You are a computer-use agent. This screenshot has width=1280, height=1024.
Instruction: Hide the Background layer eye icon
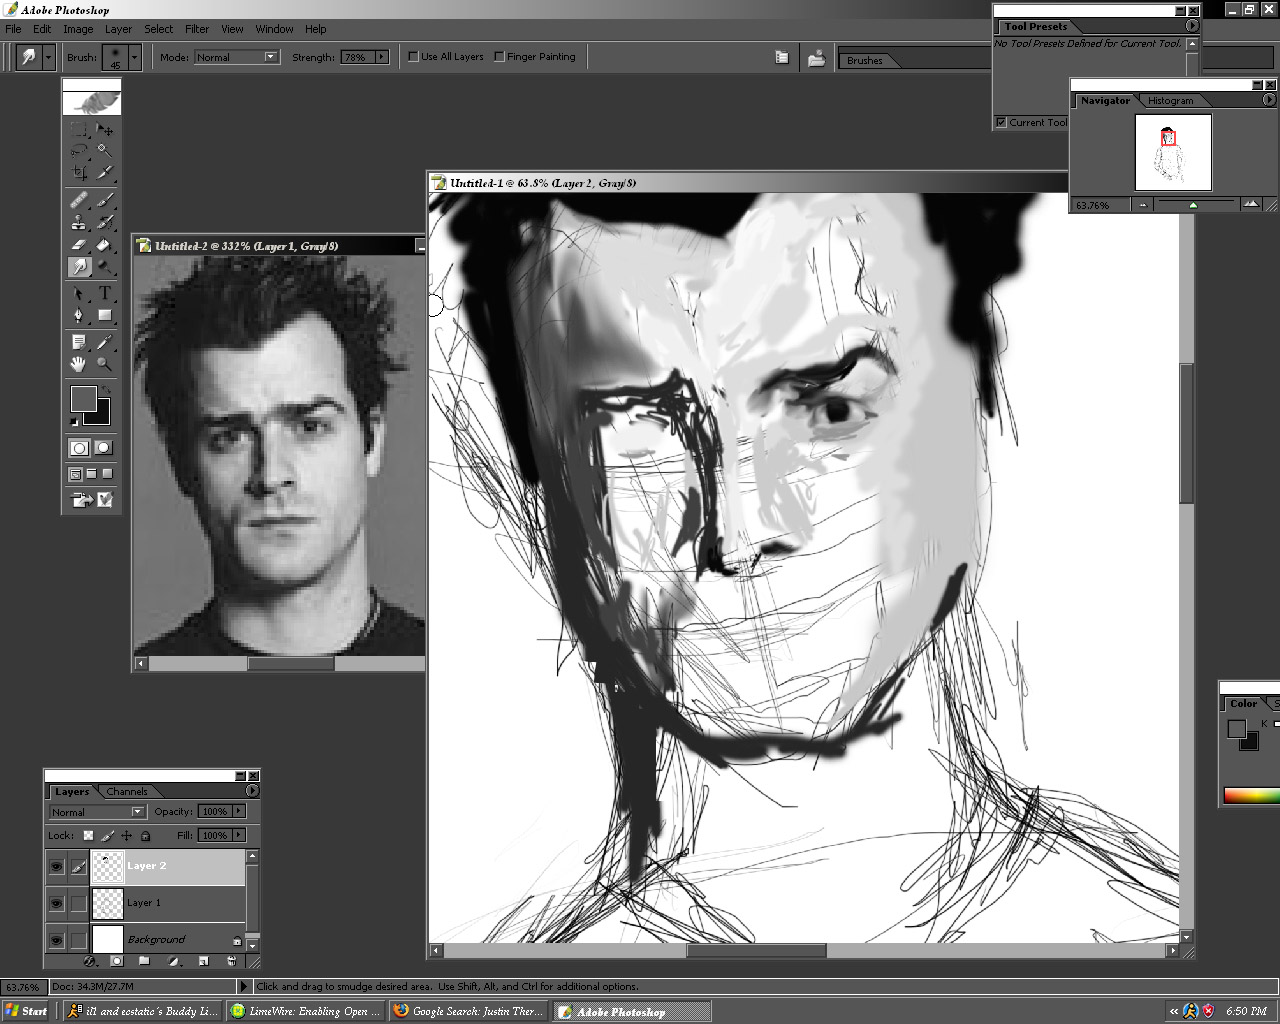56,940
